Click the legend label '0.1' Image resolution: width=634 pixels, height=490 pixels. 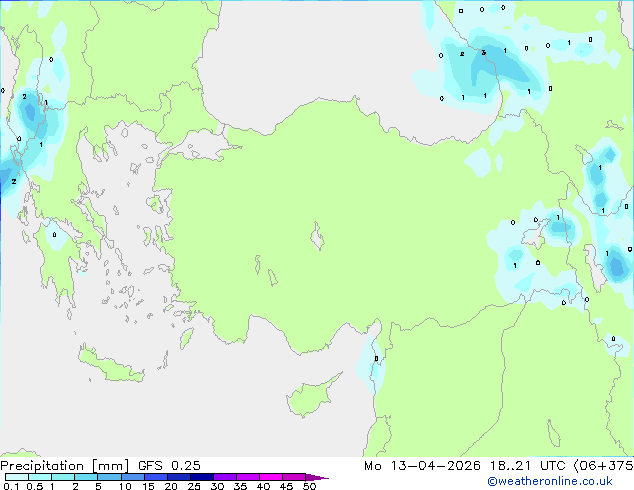(x=11, y=486)
